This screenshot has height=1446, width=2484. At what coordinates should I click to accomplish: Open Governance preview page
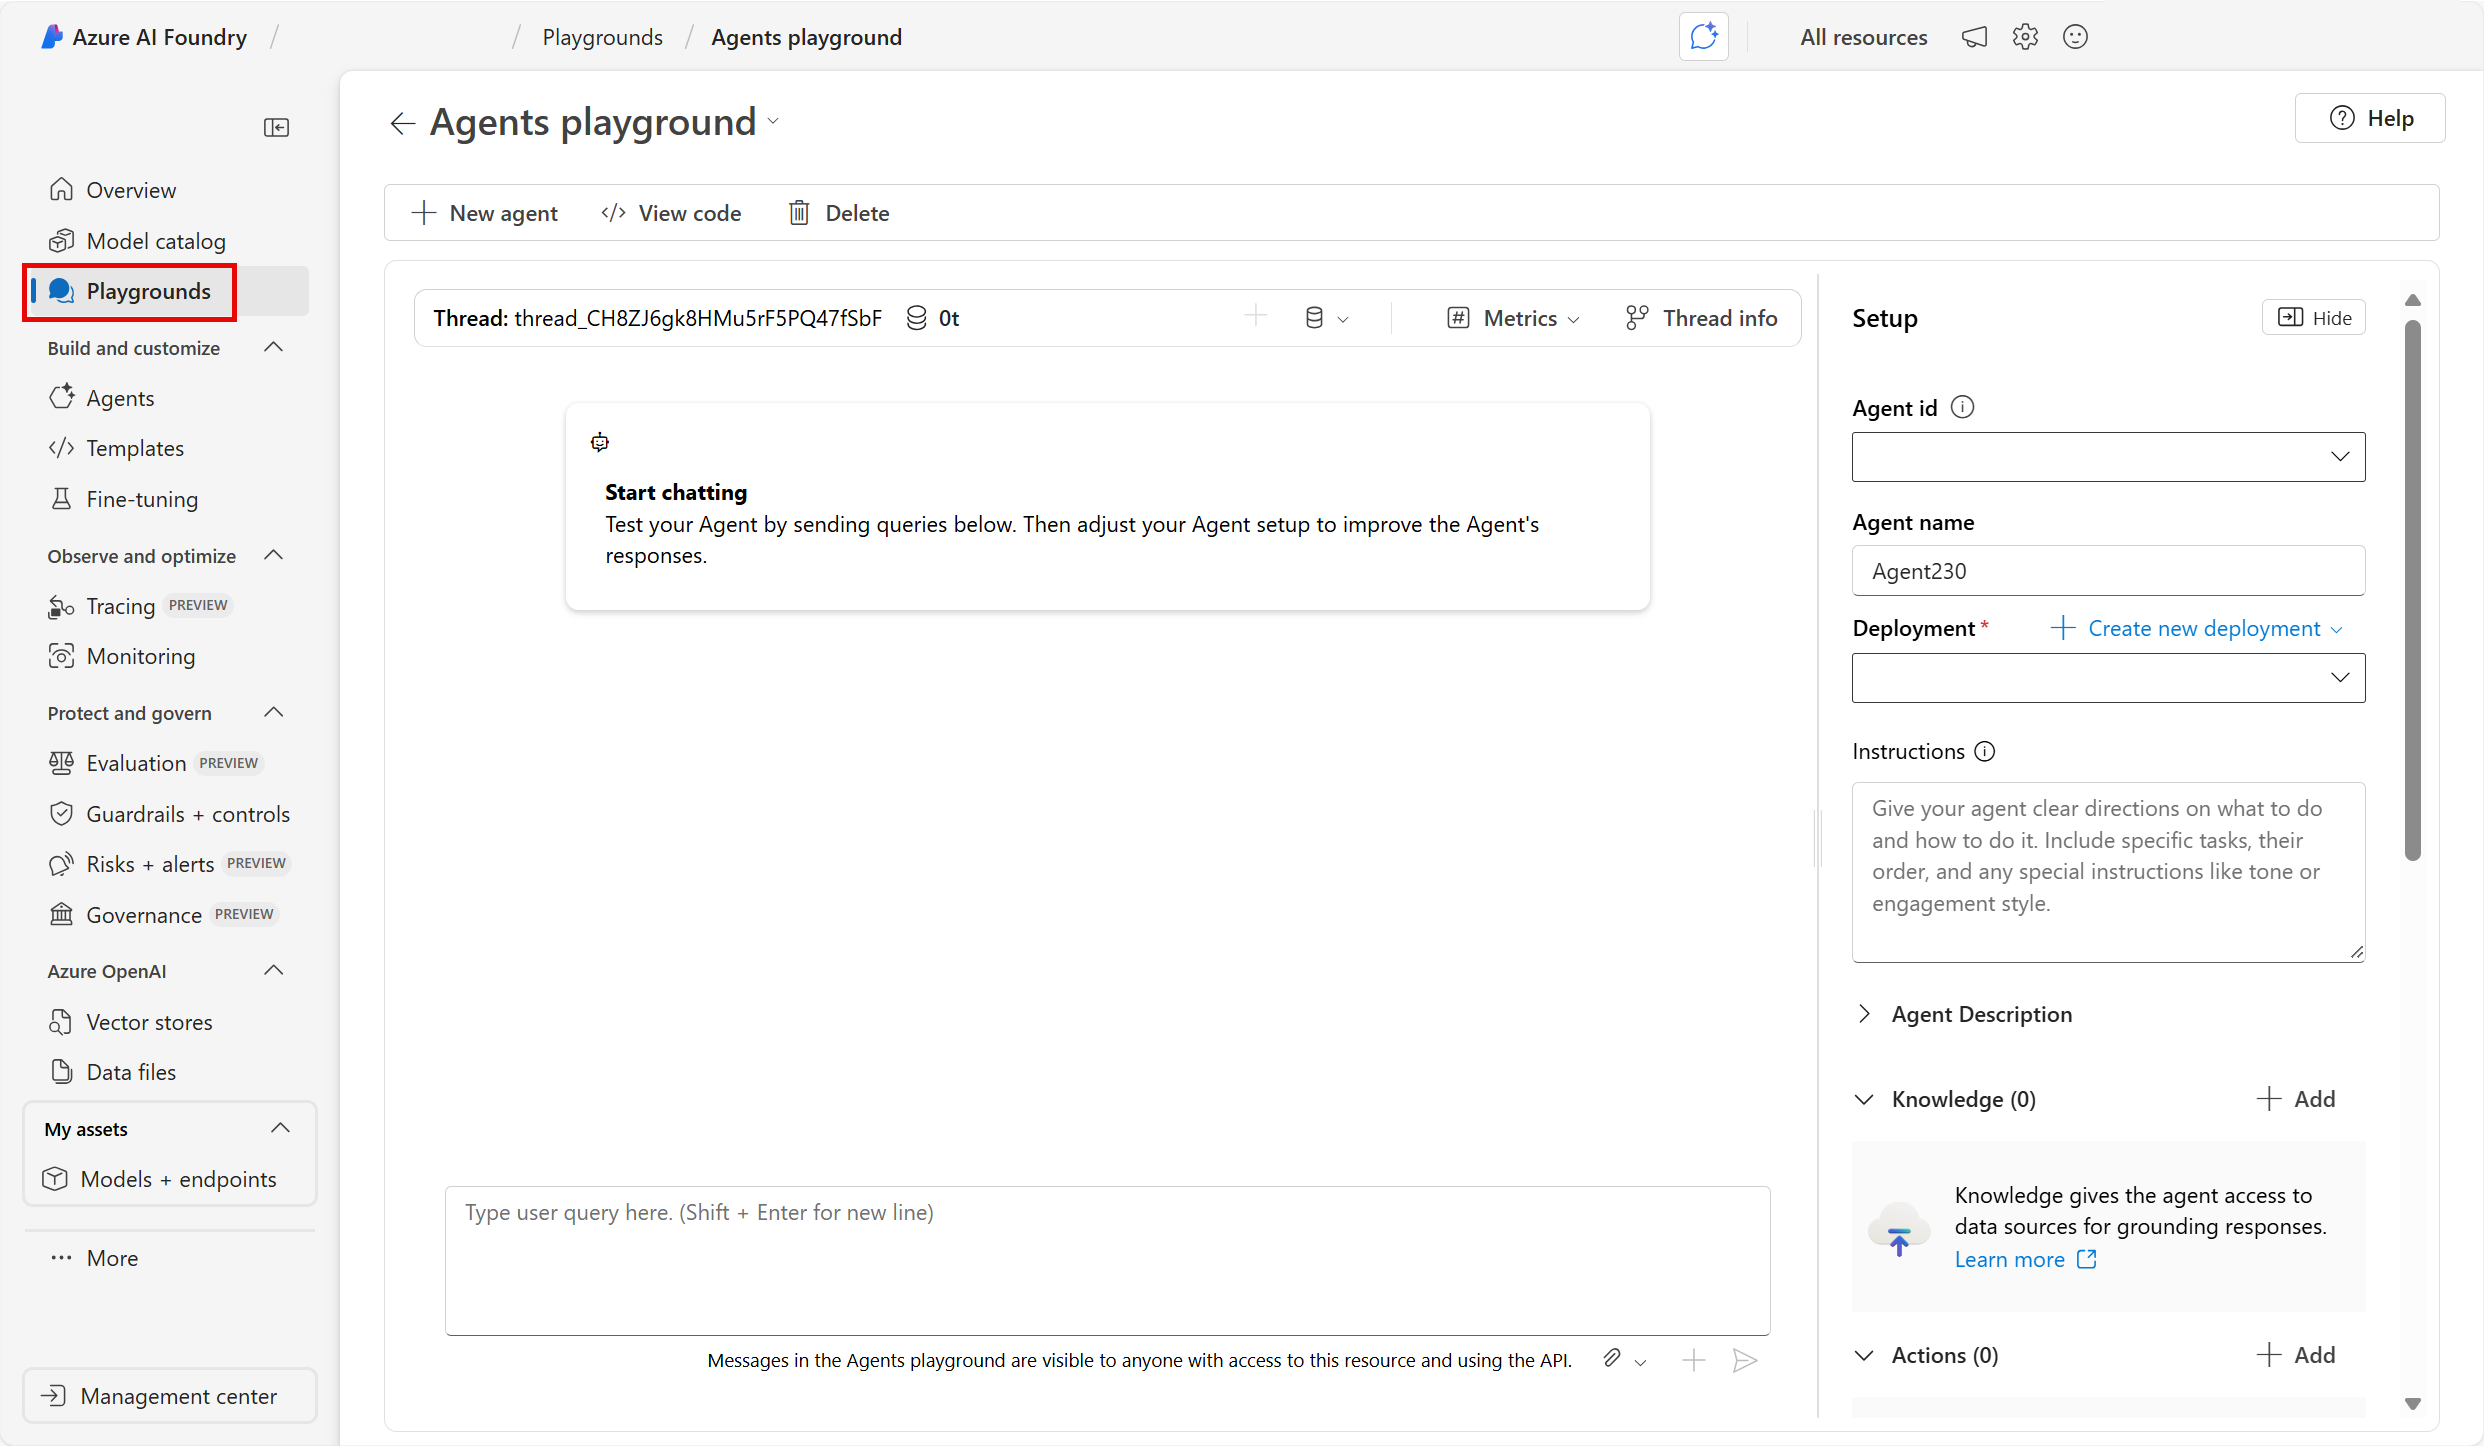pos(166,915)
